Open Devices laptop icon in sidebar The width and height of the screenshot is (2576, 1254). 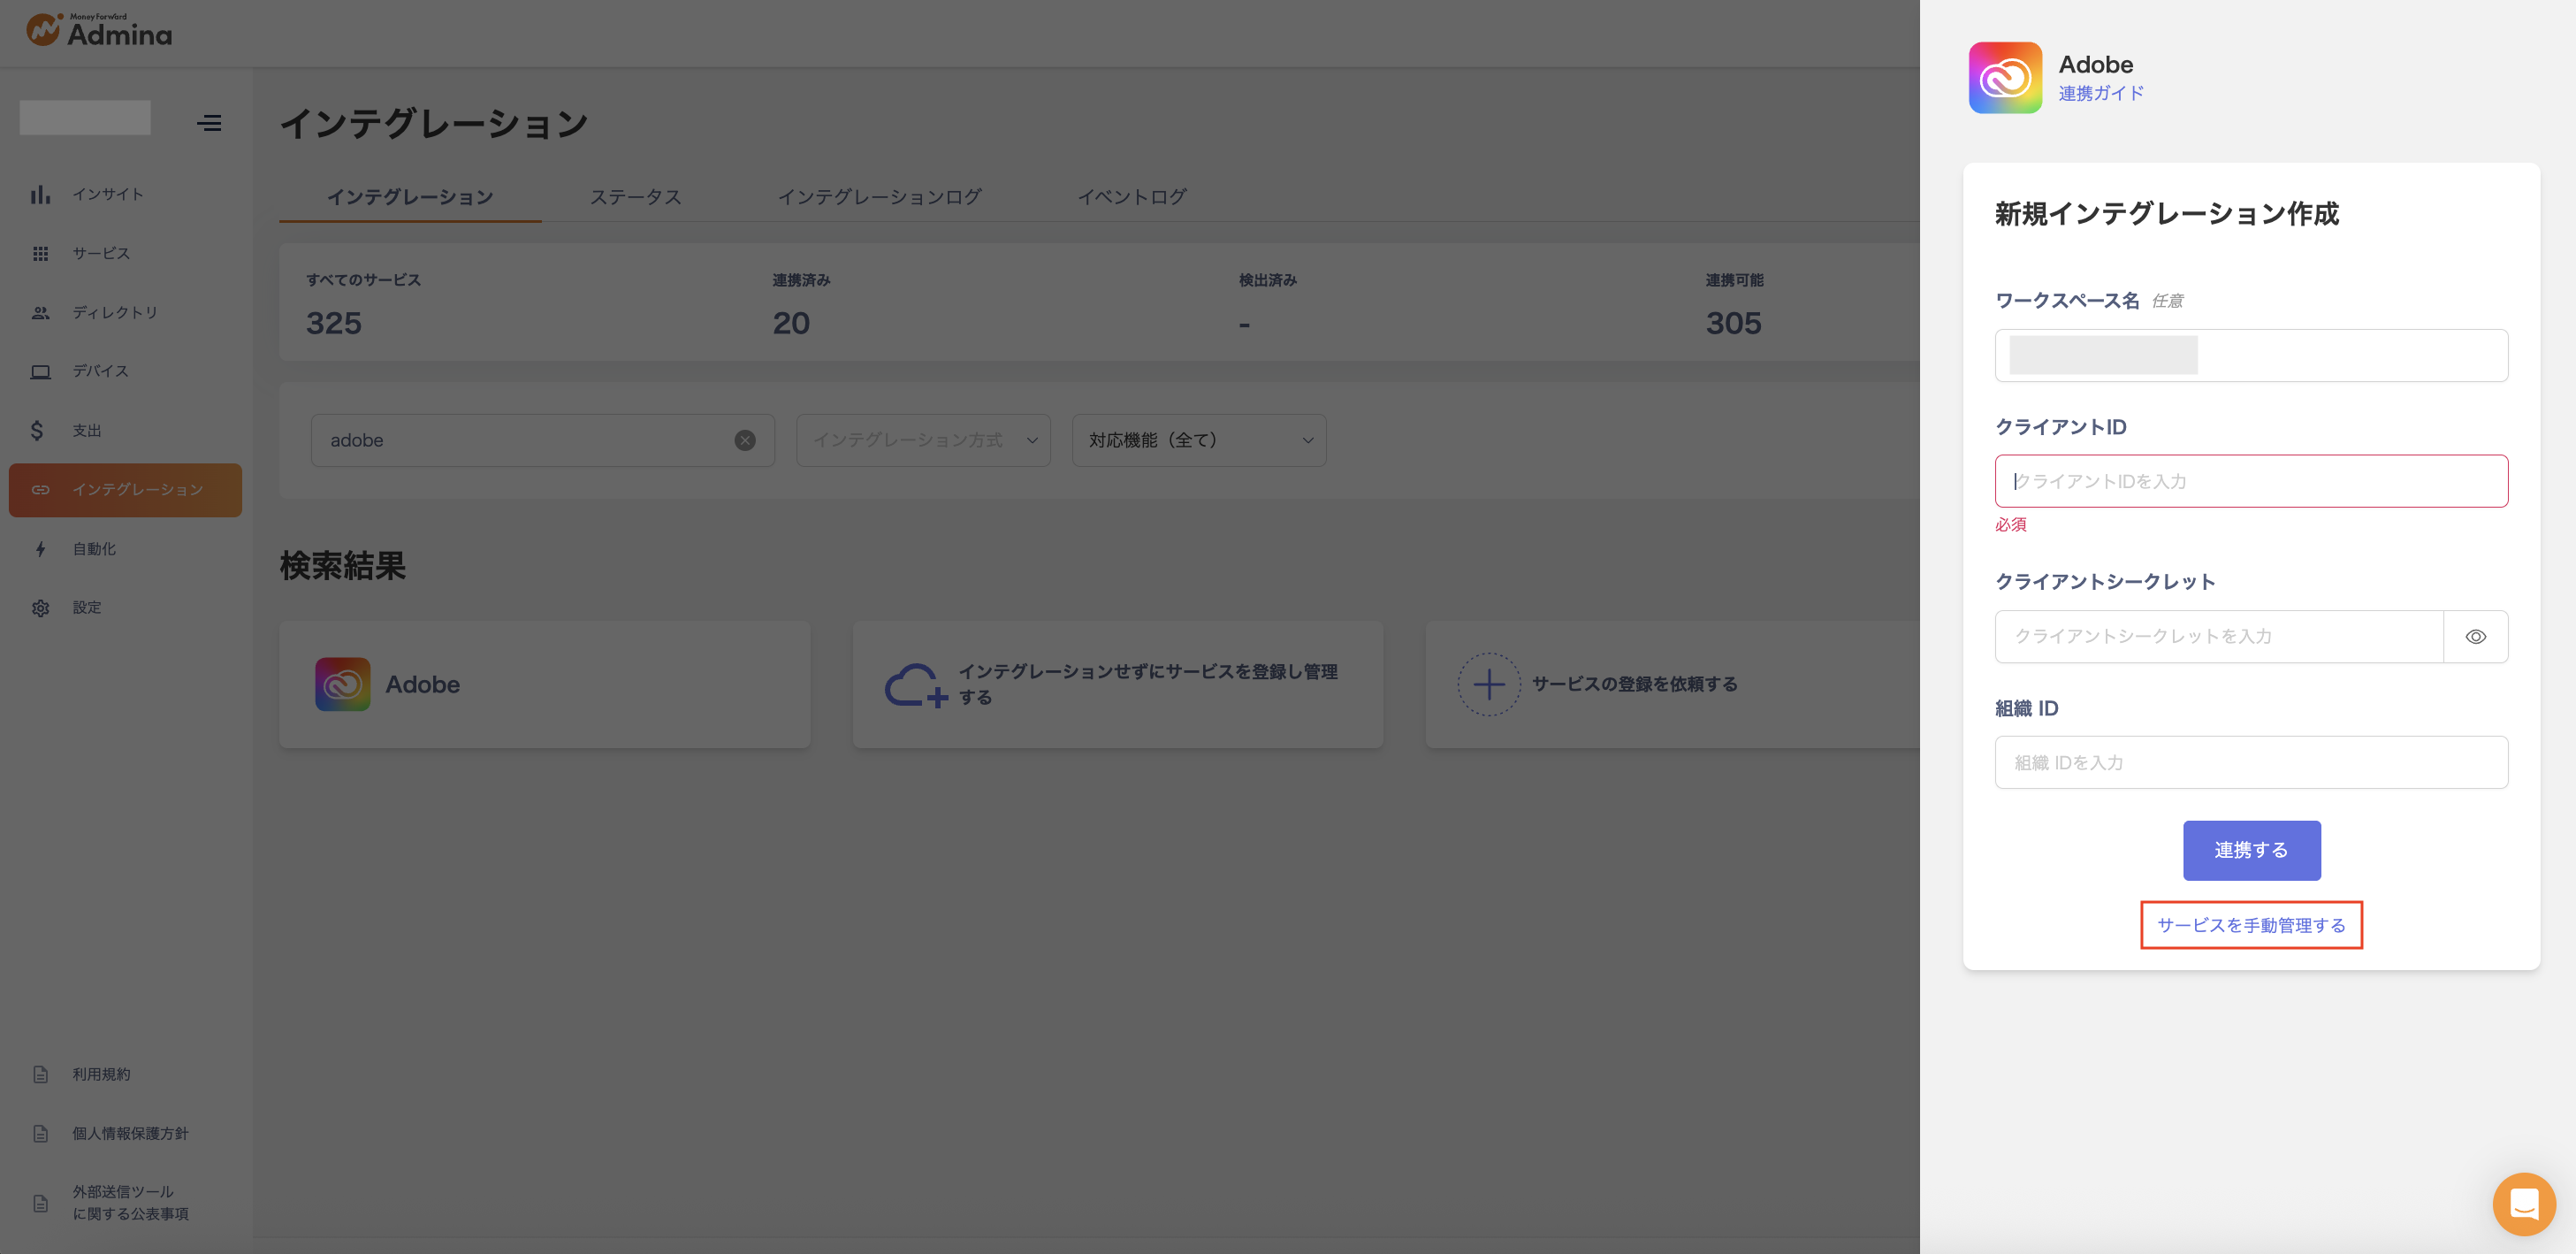coord(40,372)
